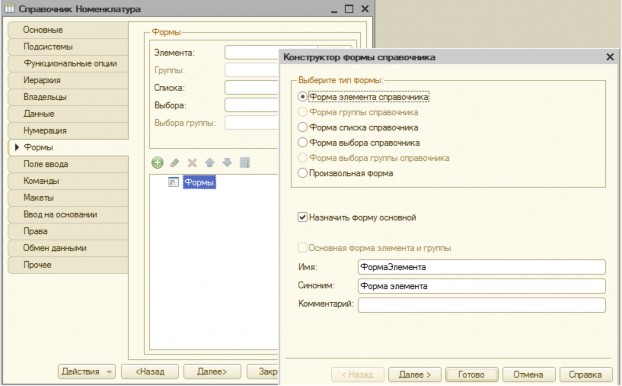This screenshot has width=622, height=386.
Task: Close the Конструктор формы справочника dialog
Action: pos(610,57)
